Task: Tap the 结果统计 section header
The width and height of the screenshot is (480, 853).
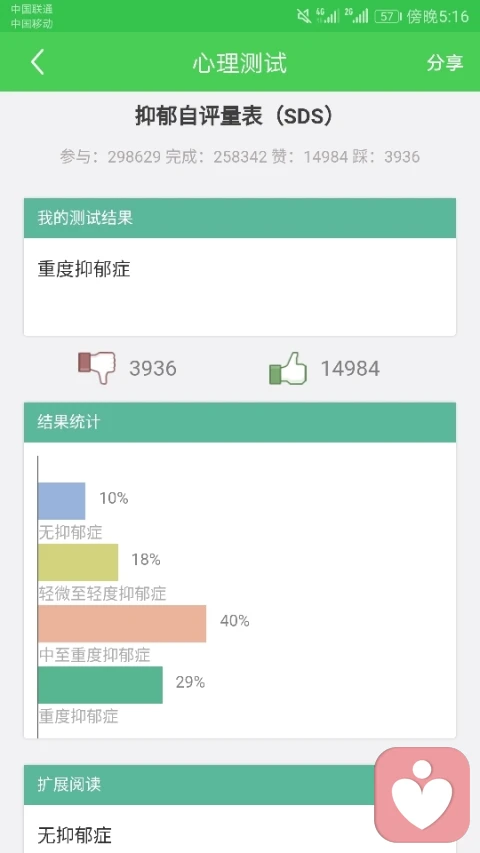Action: click(x=240, y=422)
